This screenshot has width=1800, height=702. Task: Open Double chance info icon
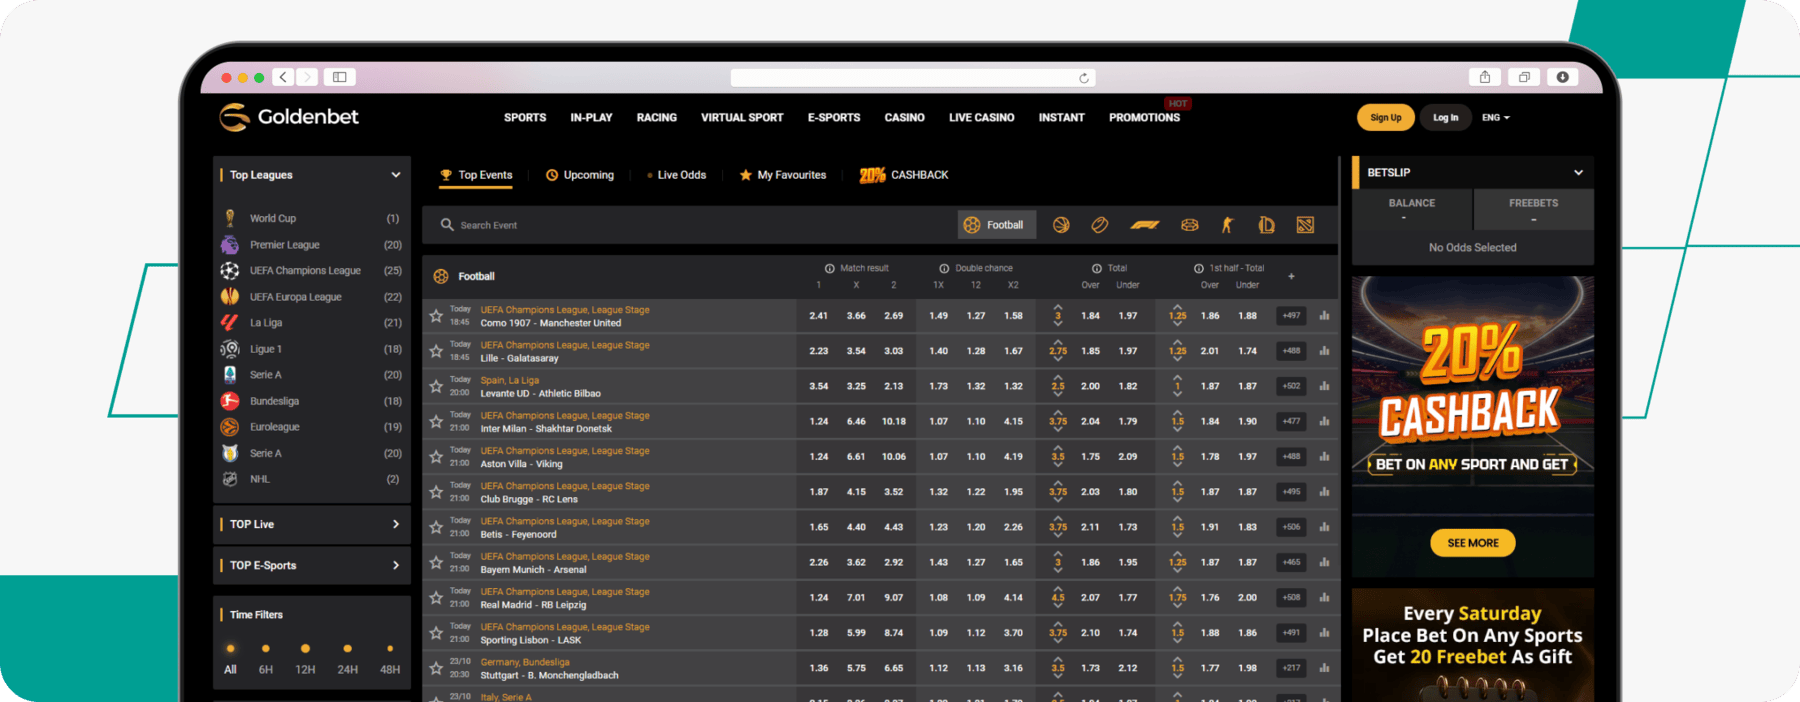click(944, 268)
